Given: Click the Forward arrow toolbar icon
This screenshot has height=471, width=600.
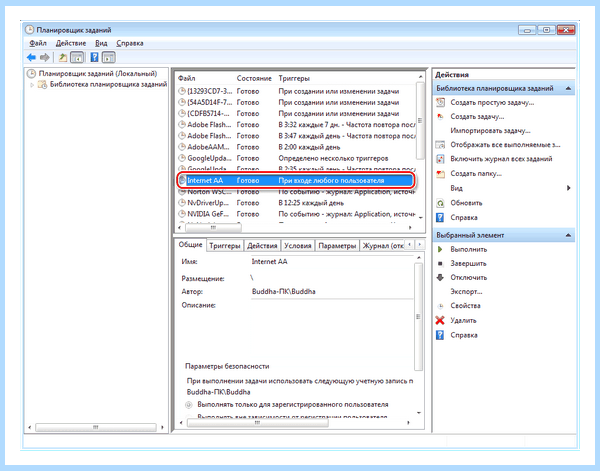Looking at the screenshot, I should tap(45, 58).
